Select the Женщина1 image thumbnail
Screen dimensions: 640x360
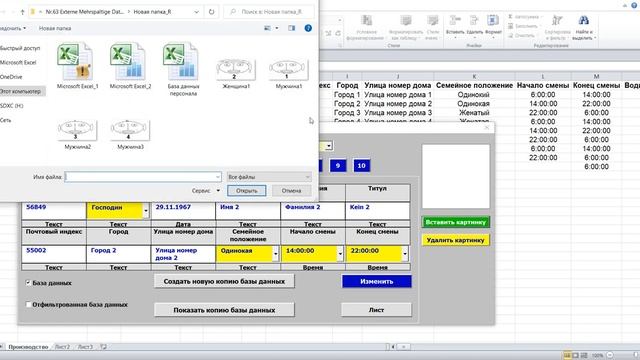pyautogui.click(x=236, y=69)
